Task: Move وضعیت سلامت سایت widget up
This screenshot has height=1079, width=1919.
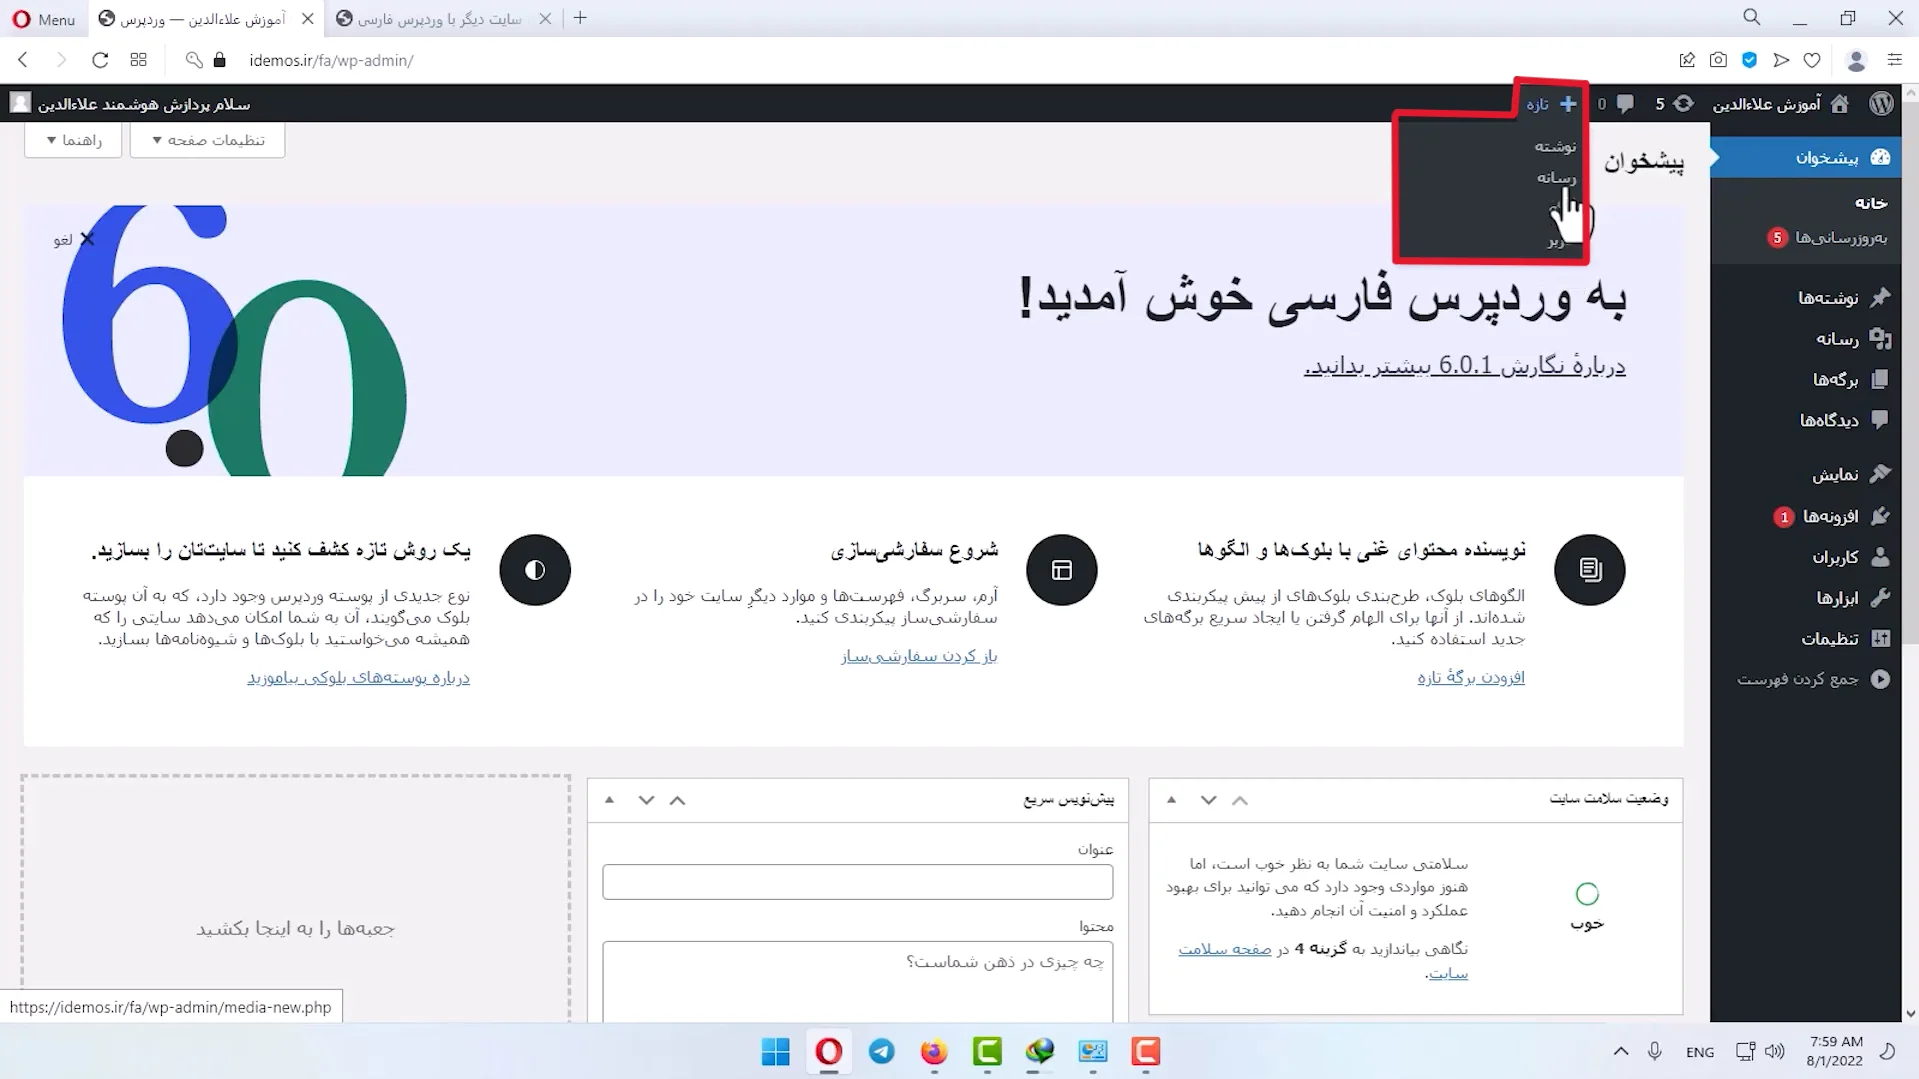Action: [x=1240, y=800]
